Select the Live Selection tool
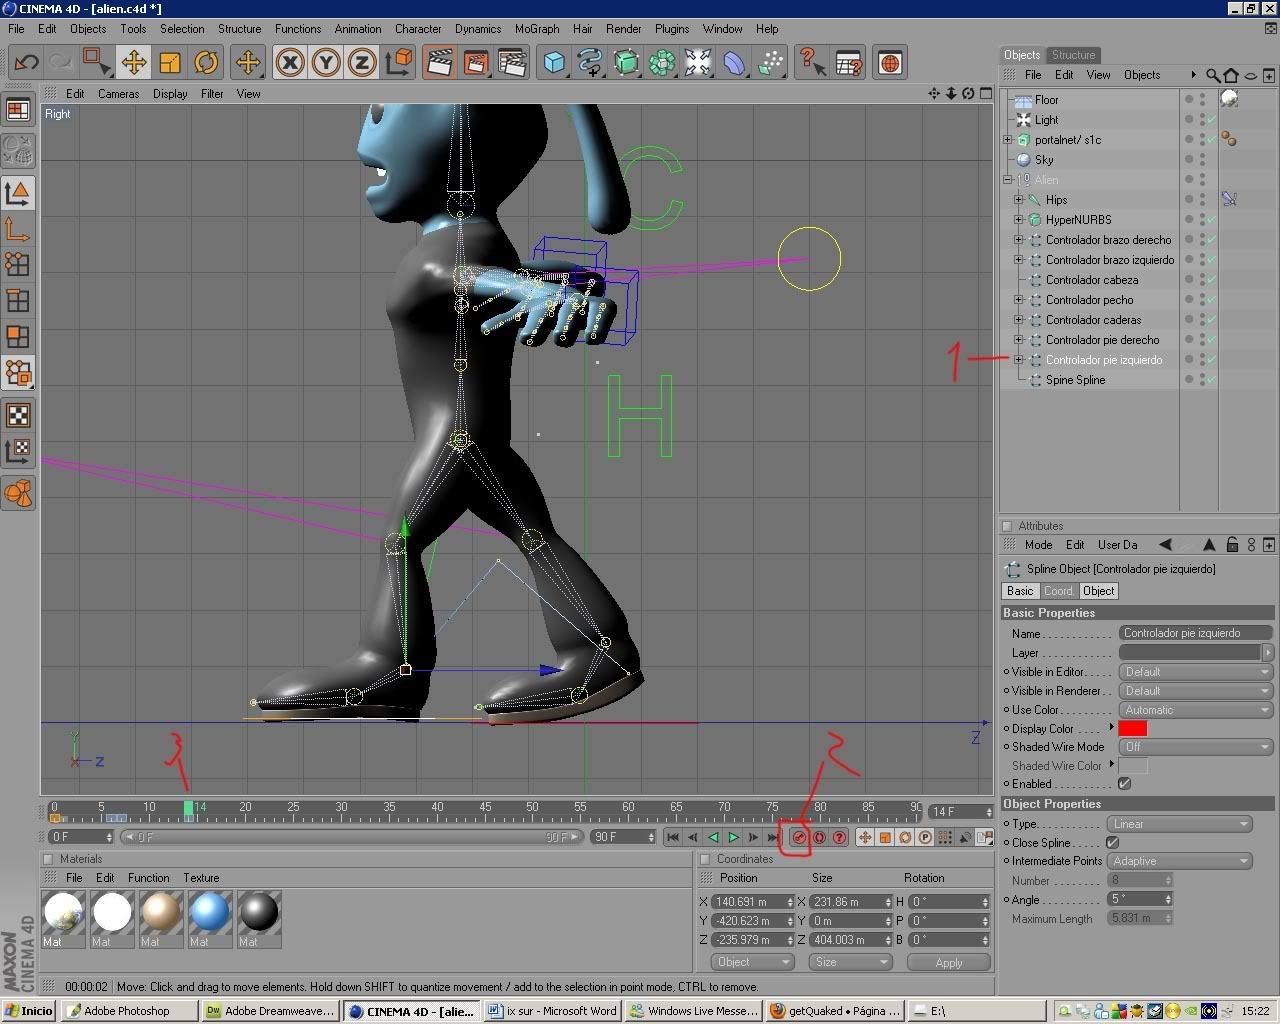The width and height of the screenshot is (1280, 1024). (97, 63)
